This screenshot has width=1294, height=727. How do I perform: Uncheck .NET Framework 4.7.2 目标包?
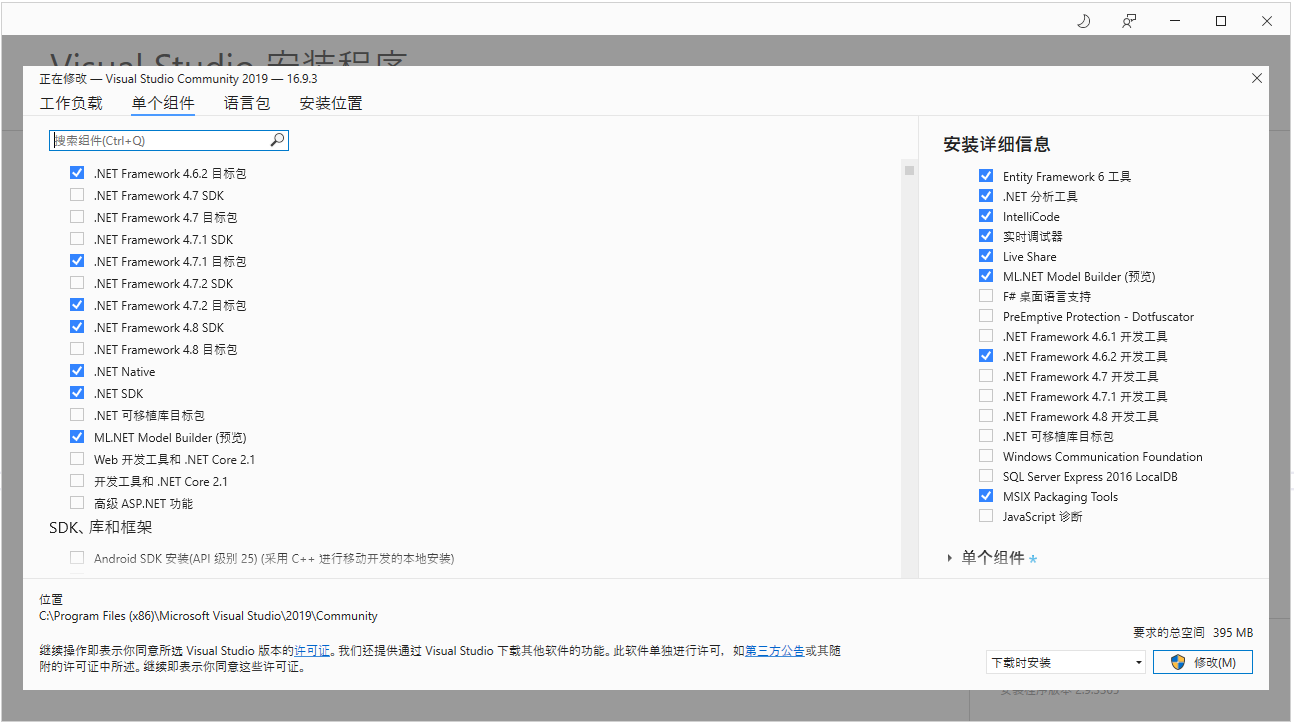77,305
